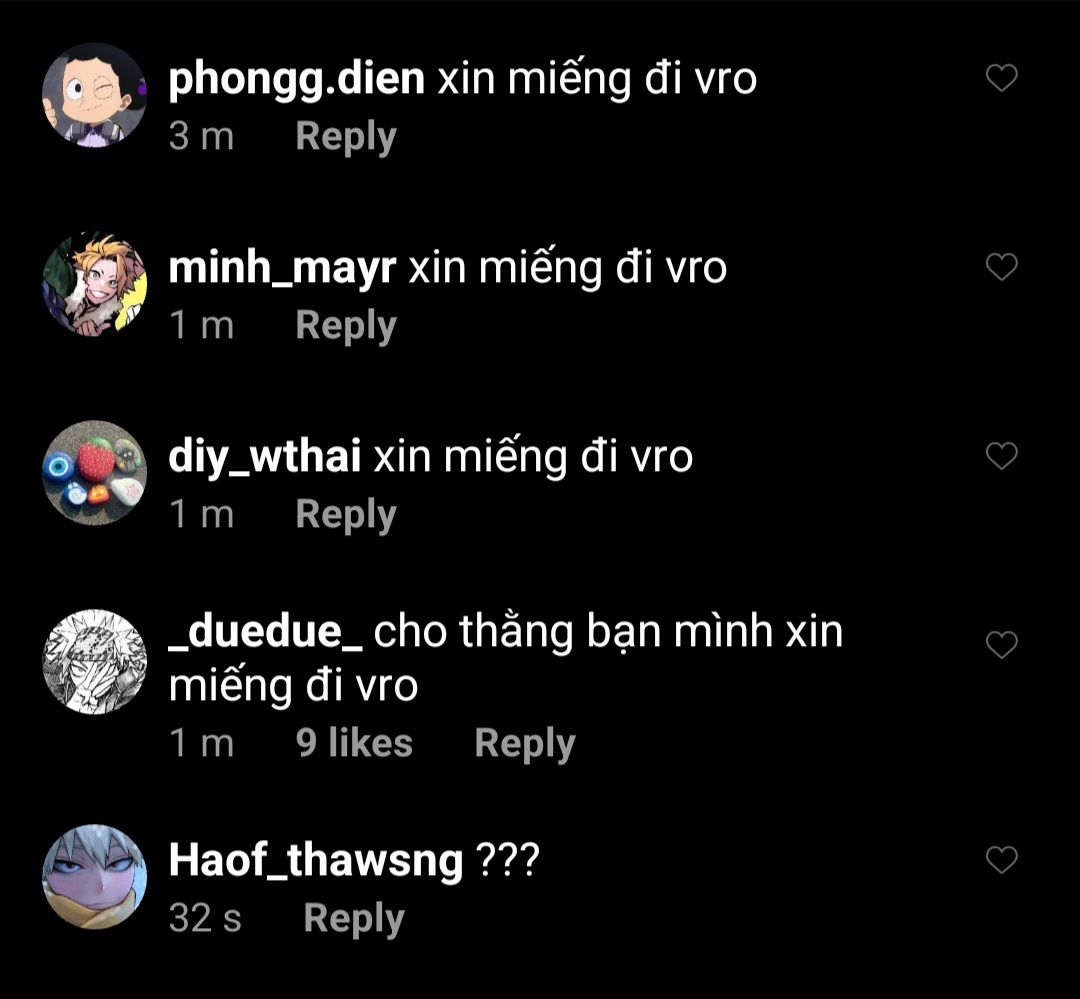
Task: Reply to phongg.dien's comment
Action: (346, 136)
